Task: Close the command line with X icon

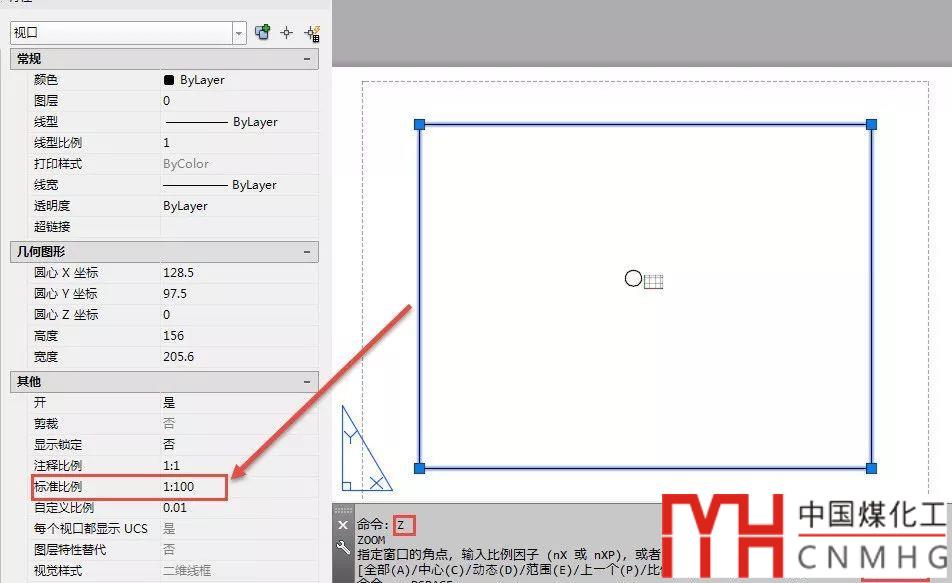Action: [343, 525]
